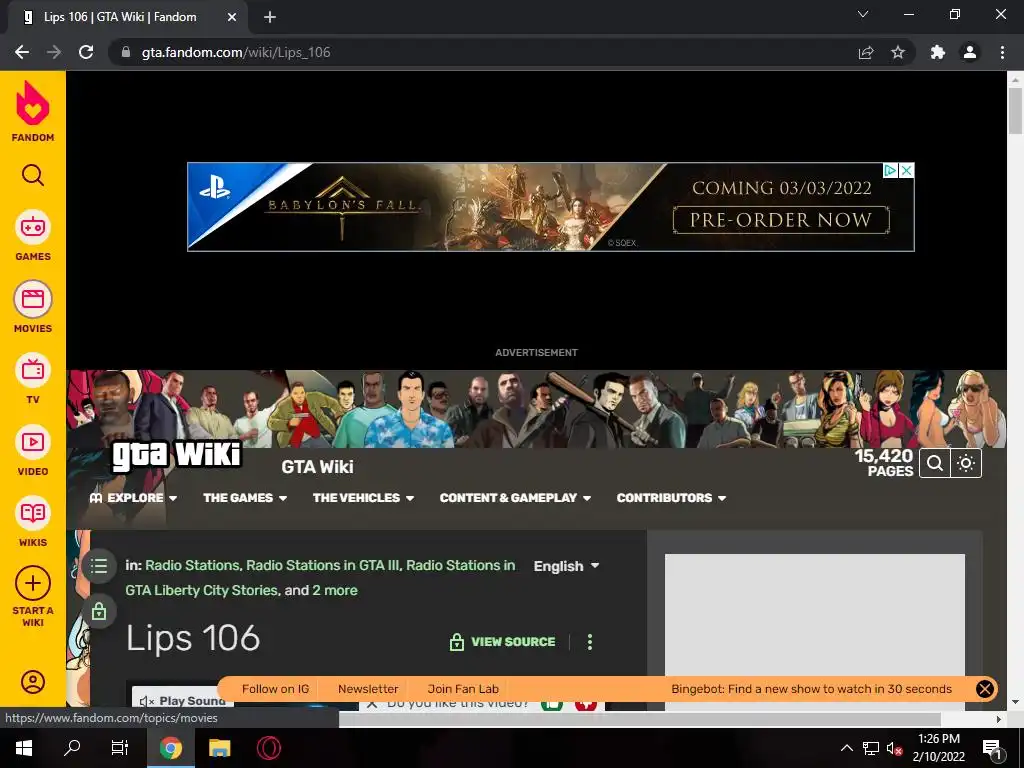The width and height of the screenshot is (1024, 768).
Task: Close the Bingebot notification bar
Action: [x=985, y=688]
